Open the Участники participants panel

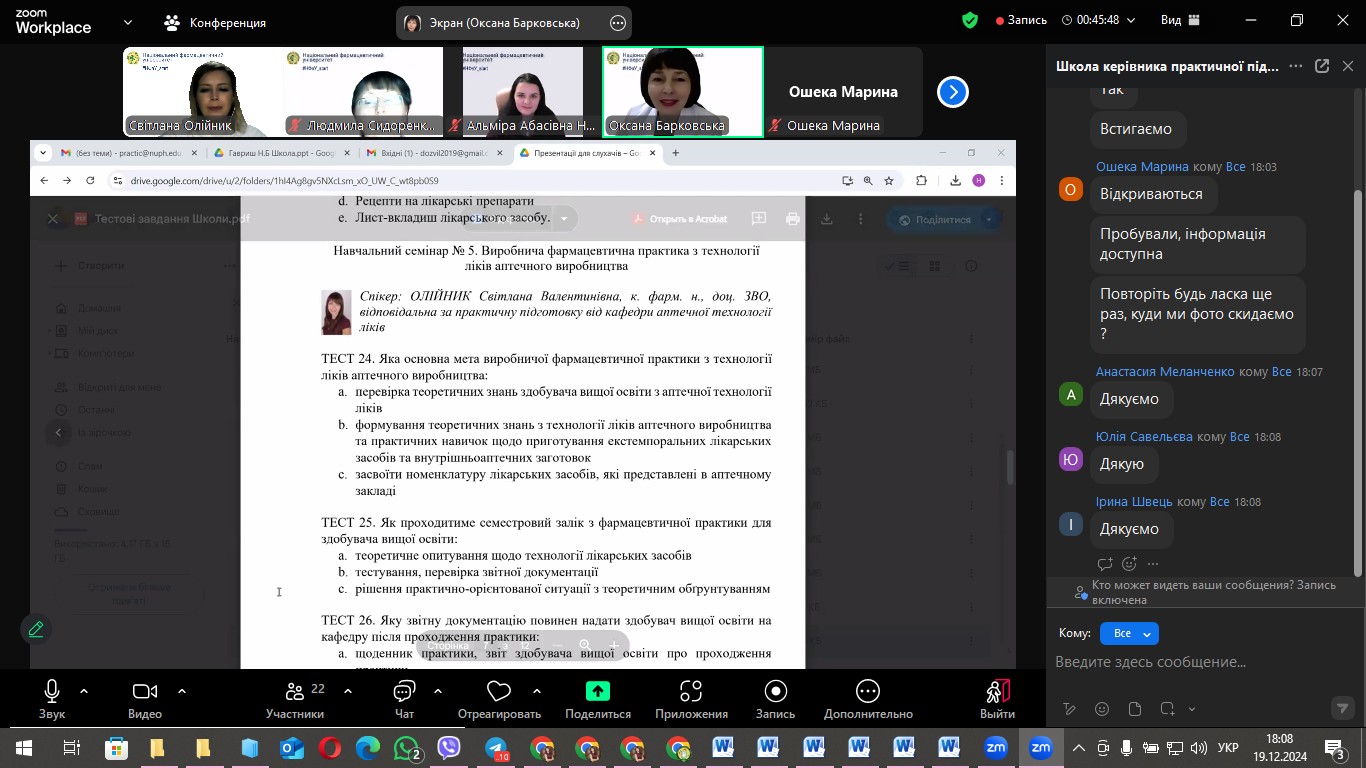pos(295,699)
